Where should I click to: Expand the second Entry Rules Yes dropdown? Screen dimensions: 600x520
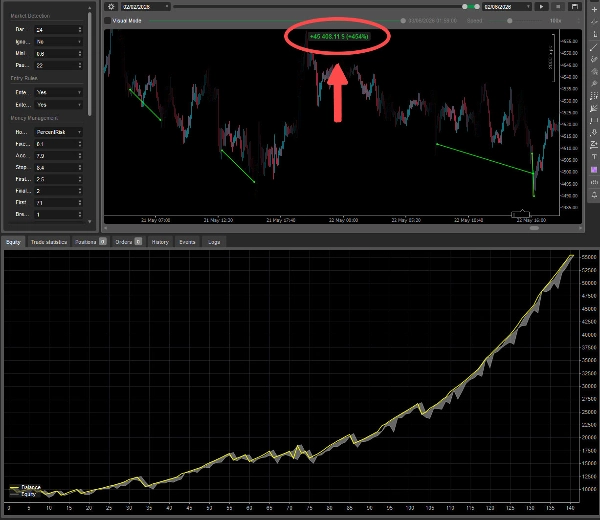tap(59, 104)
